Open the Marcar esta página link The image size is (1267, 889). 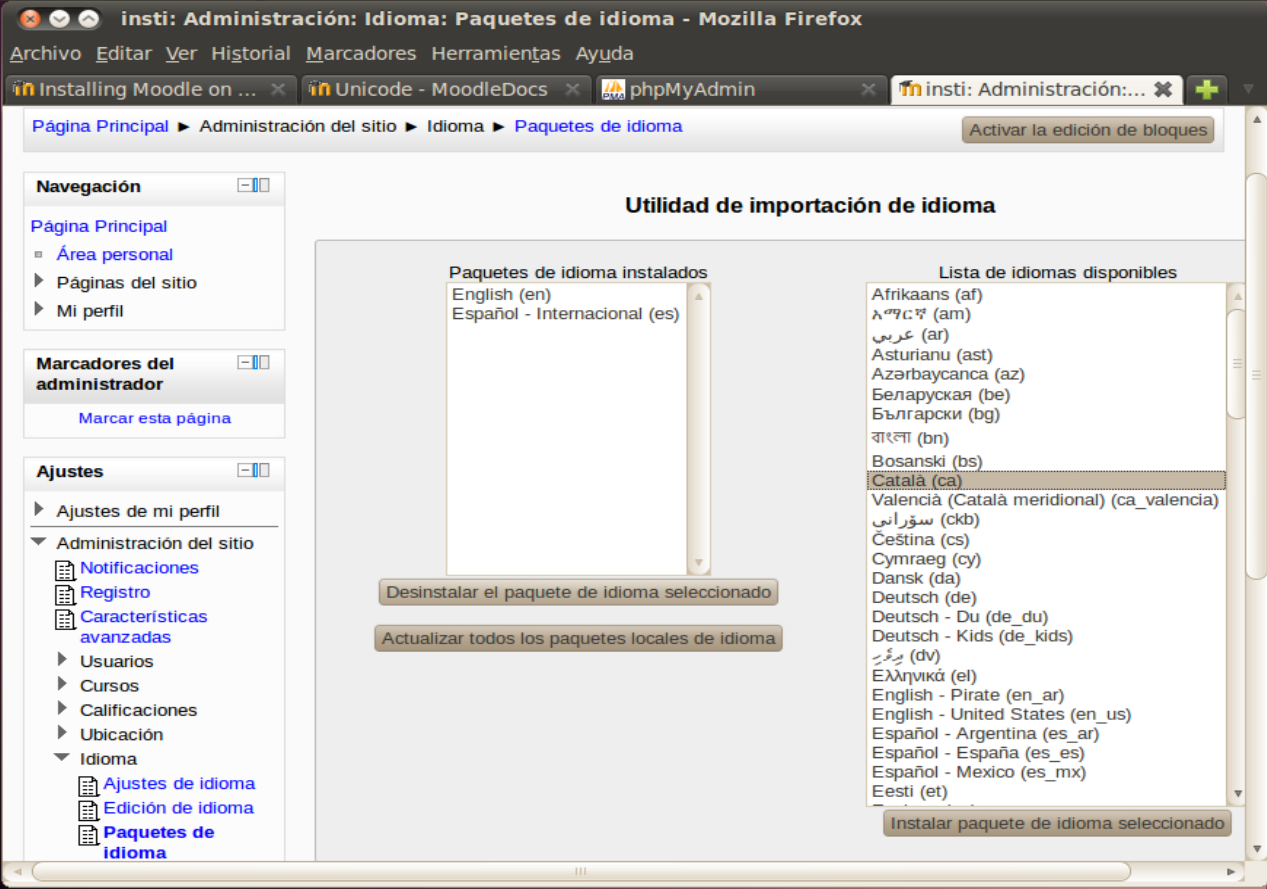(x=154, y=418)
